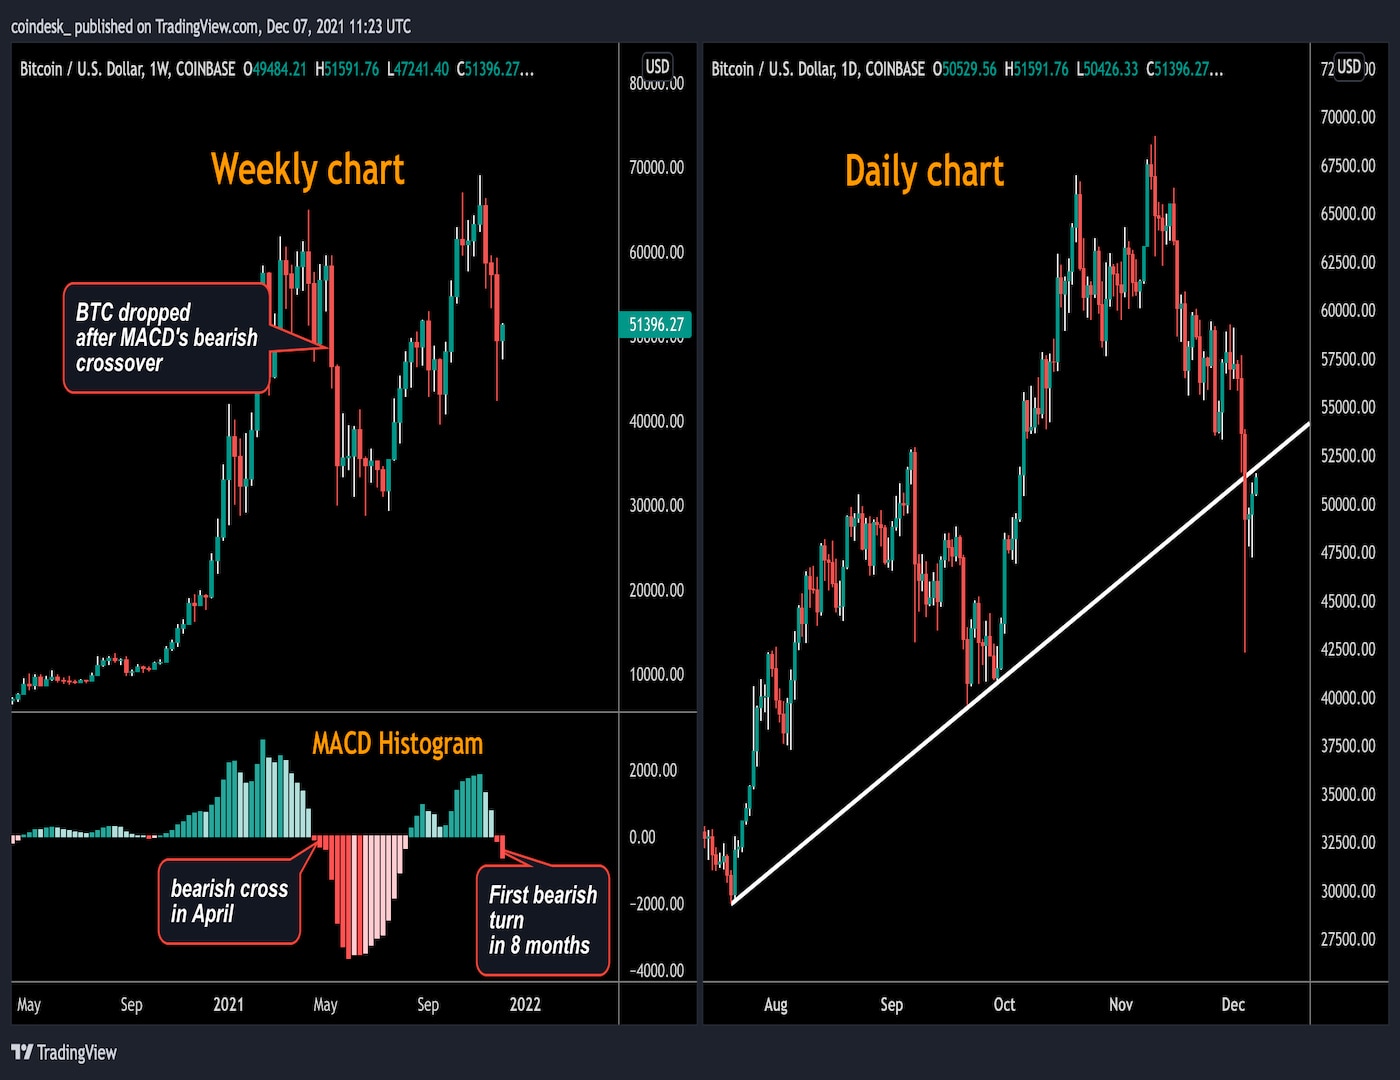
Task: Click the green 51396.27 current price label
Action: [656, 325]
